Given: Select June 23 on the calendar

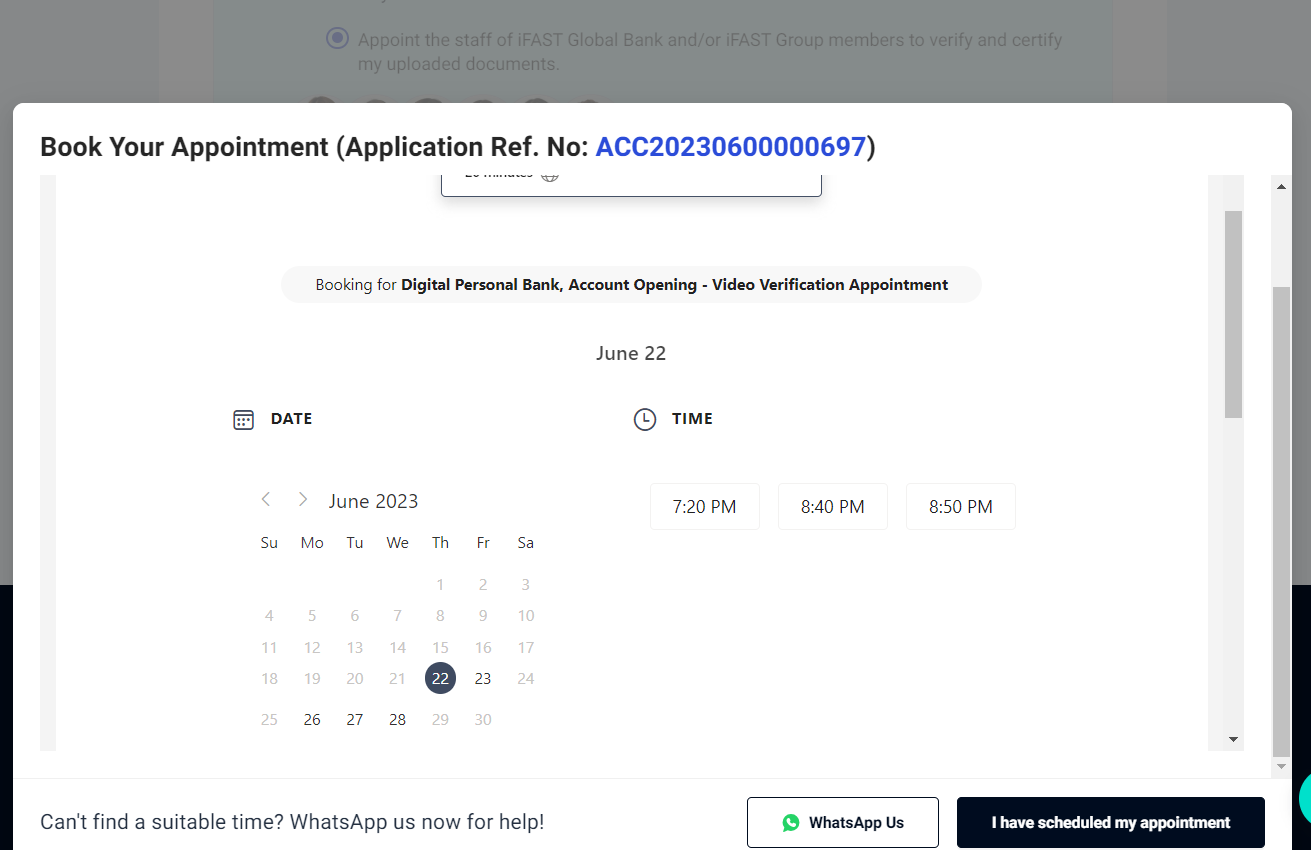Looking at the screenshot, I should (483, 679).
